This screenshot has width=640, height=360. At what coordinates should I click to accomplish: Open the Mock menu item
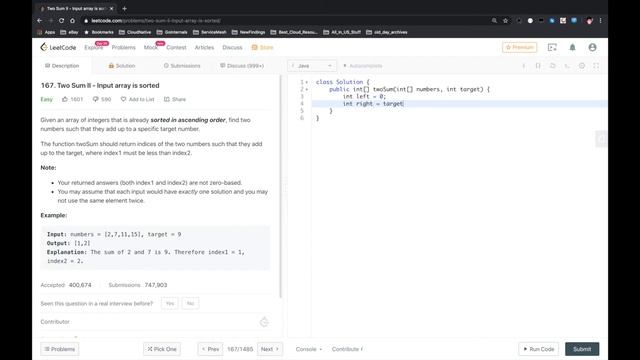pos(151,47)
